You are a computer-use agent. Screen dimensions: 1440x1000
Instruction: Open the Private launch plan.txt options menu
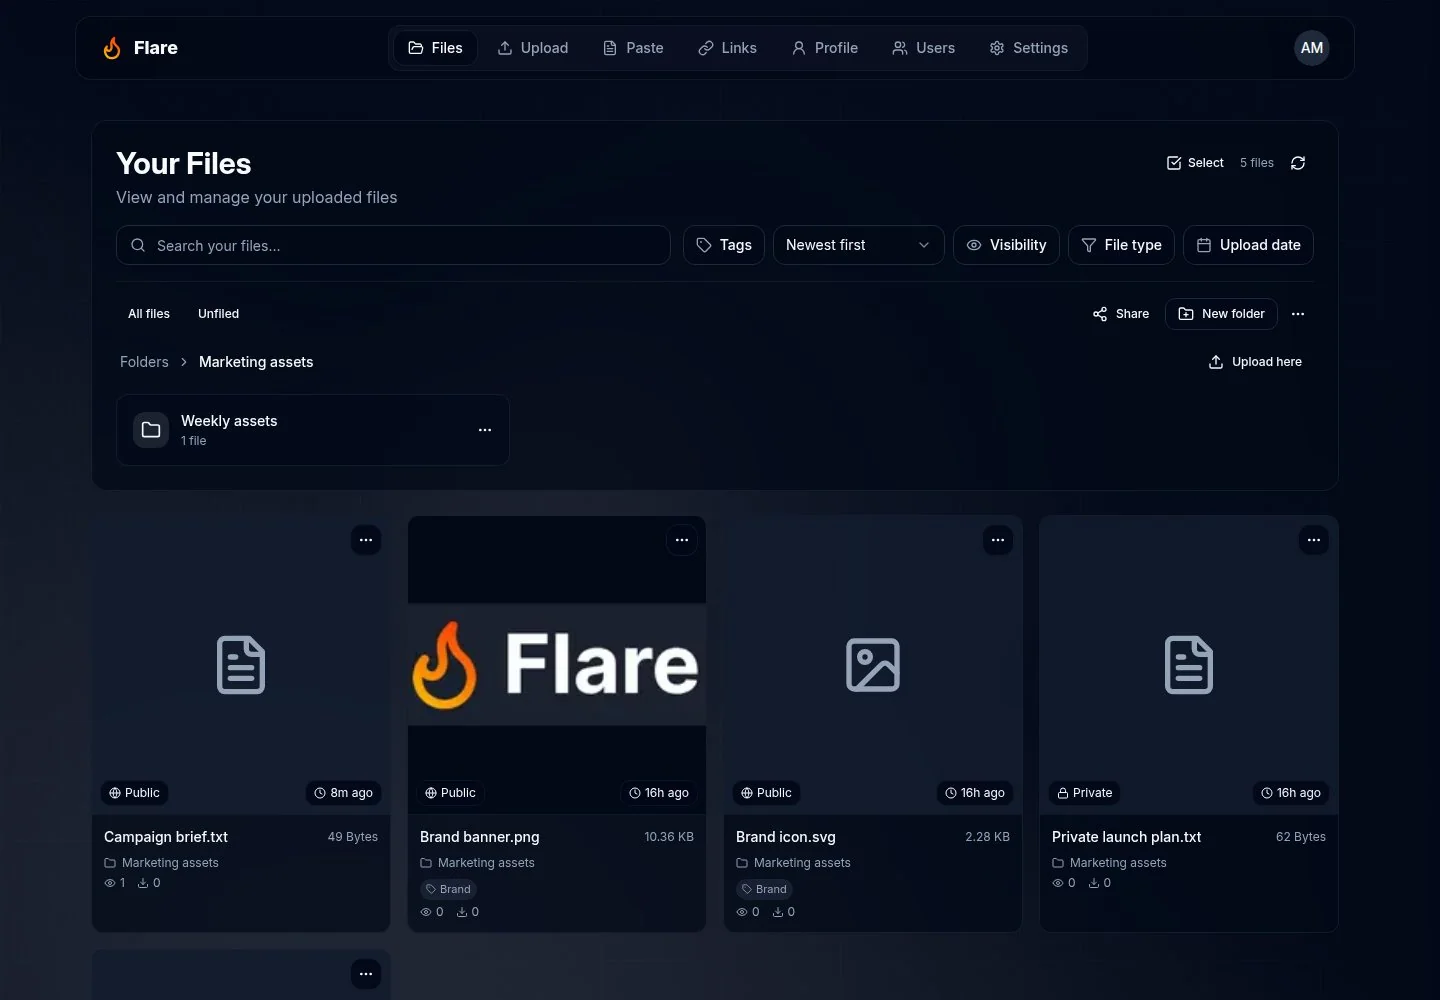click(x=1314, y=540)
